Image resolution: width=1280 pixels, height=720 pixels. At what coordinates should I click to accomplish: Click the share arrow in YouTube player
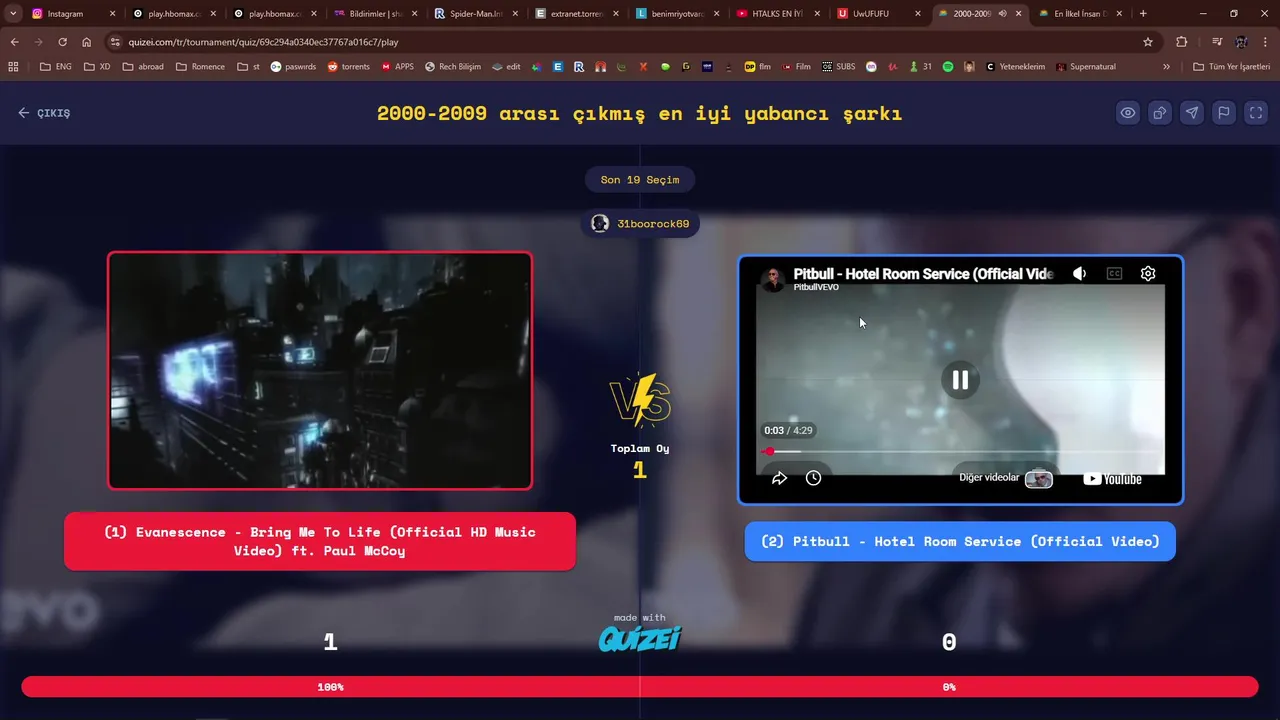click(779, 478)
